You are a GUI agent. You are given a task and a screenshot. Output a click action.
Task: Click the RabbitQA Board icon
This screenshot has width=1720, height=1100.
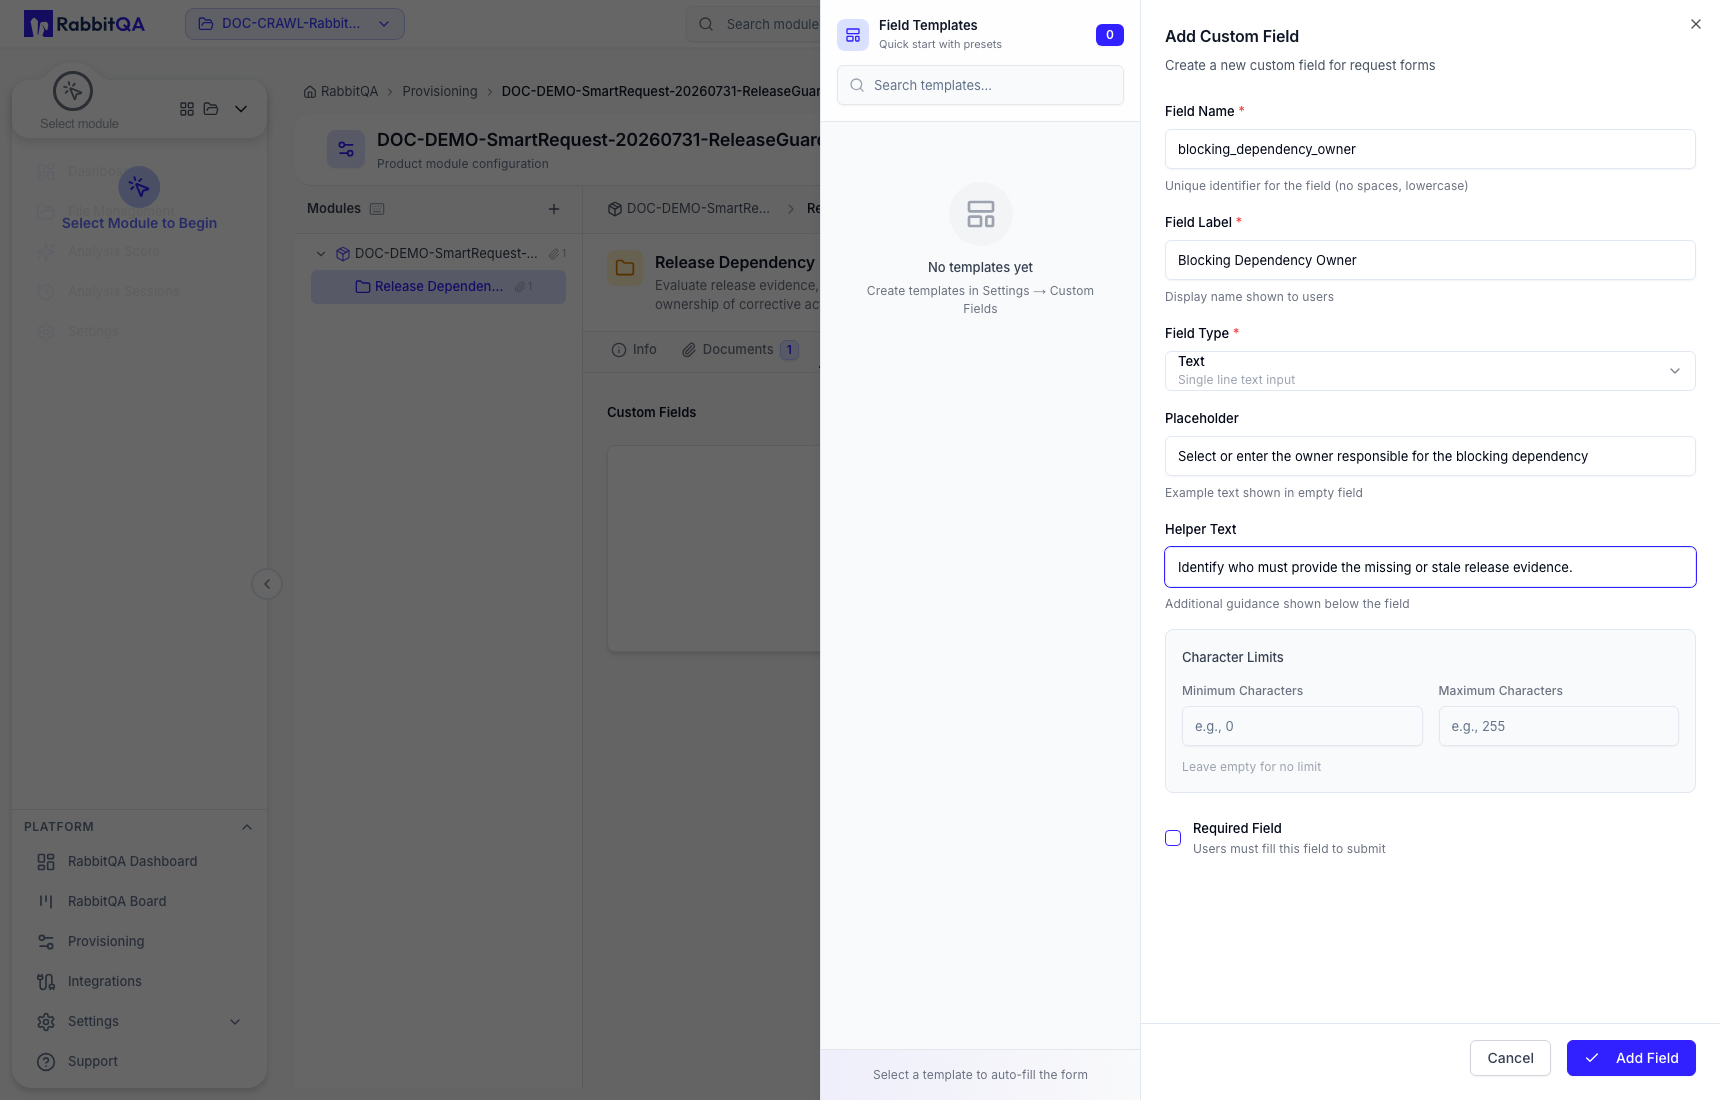pos(46,901)
